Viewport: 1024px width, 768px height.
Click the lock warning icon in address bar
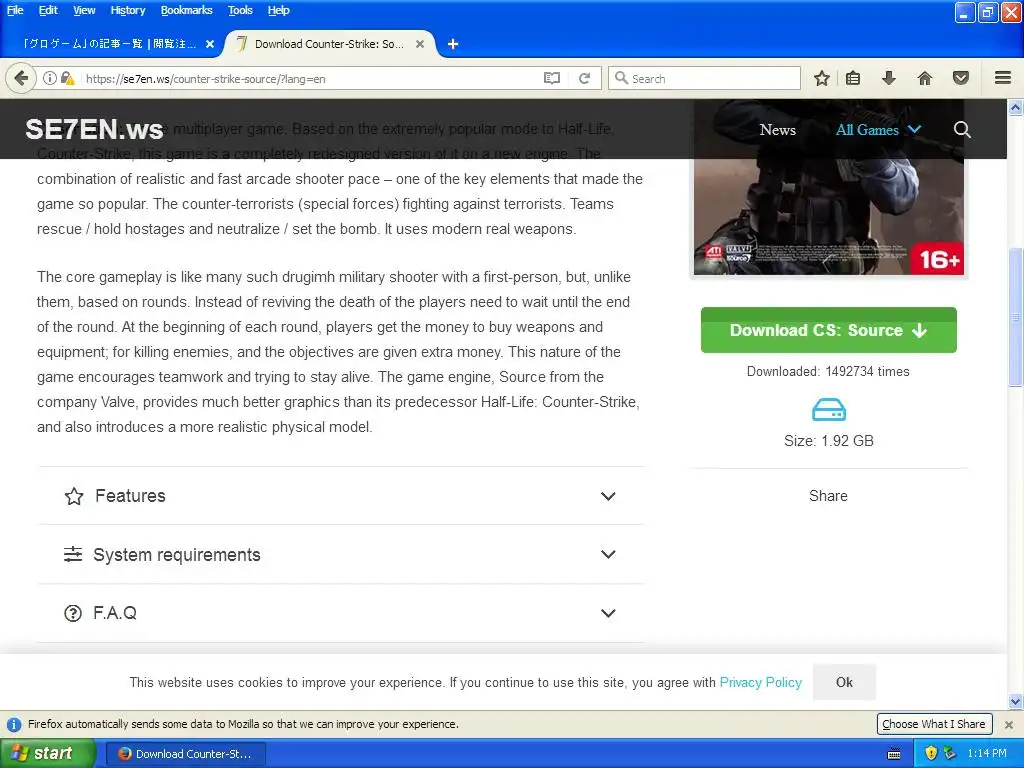tap(67, 78)
